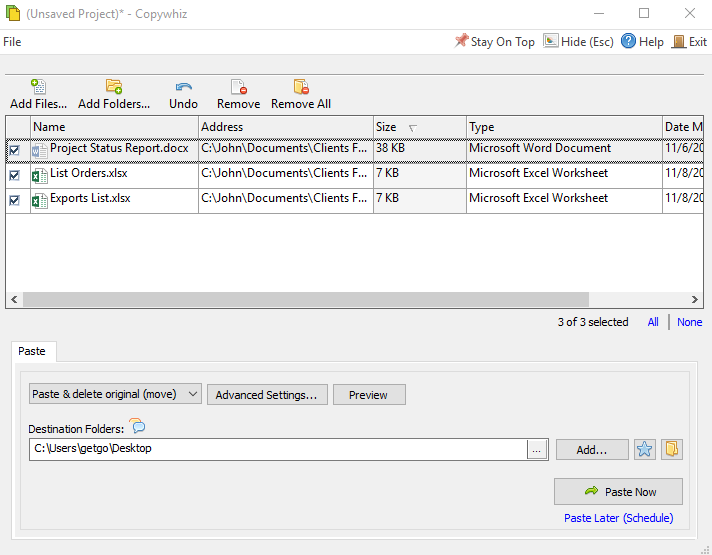Click the Remove All toolbar icon
The width and height of the screenshot is (712, 555).
pyautogui.click(x=301, y=86)
